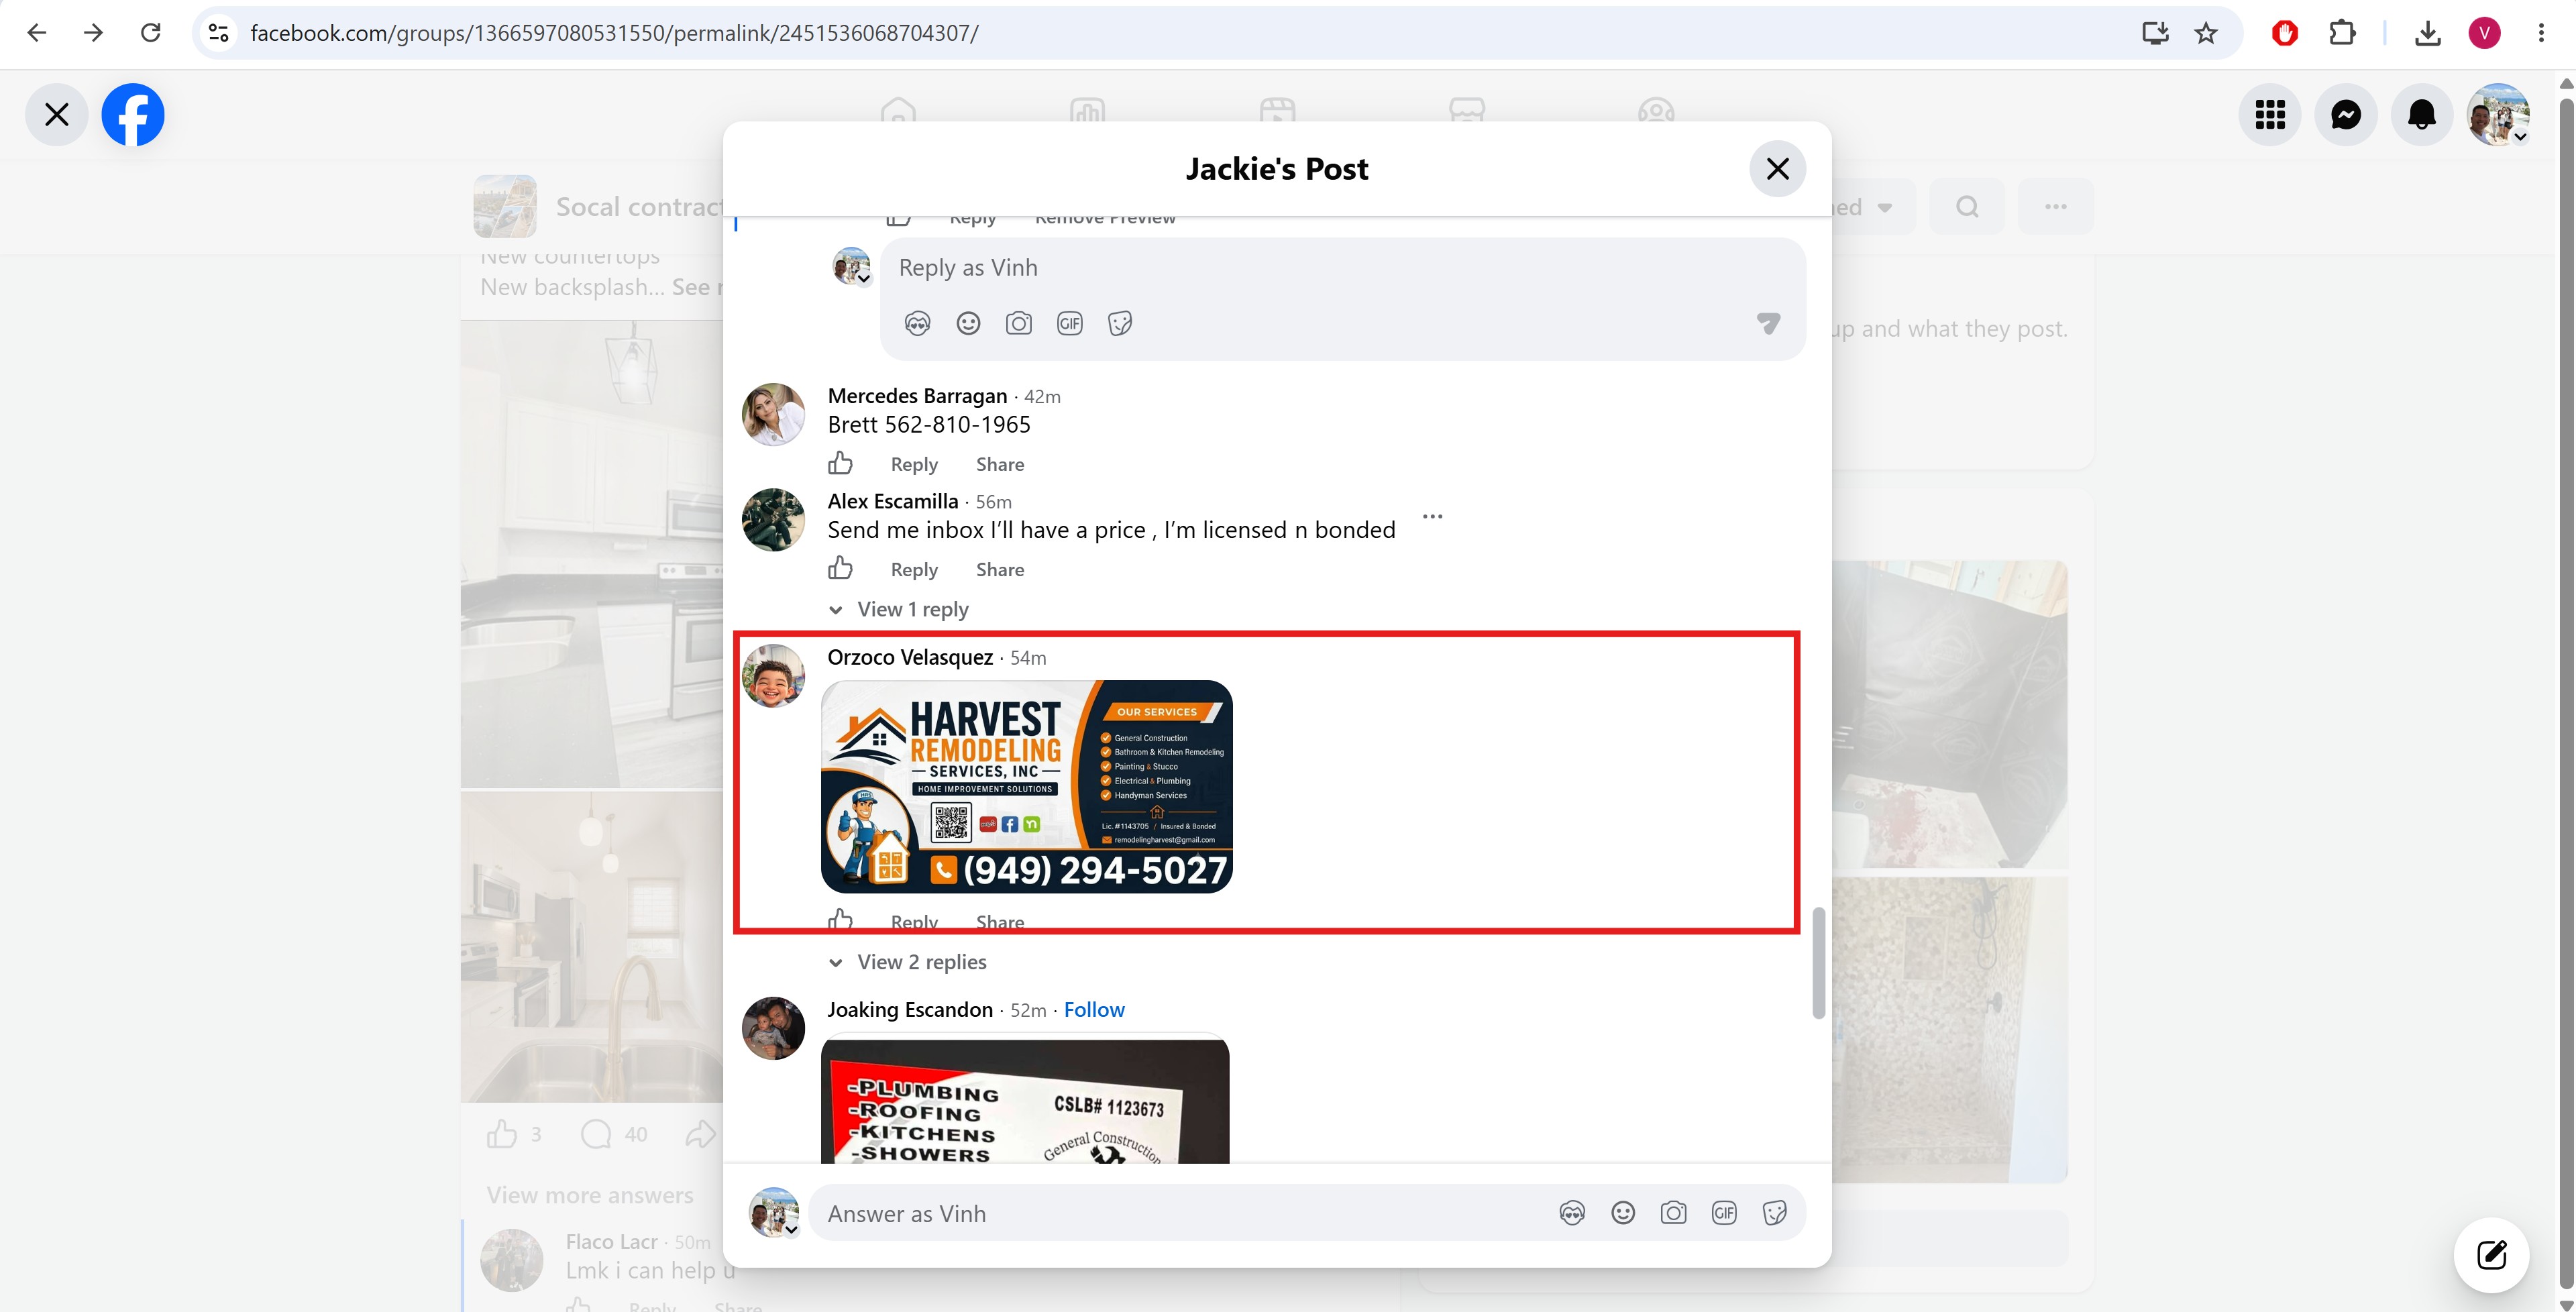Viewport: 2576px width, 1312px height.
Task: Click the browser address bar URL
Action: [x=614, y=33]
